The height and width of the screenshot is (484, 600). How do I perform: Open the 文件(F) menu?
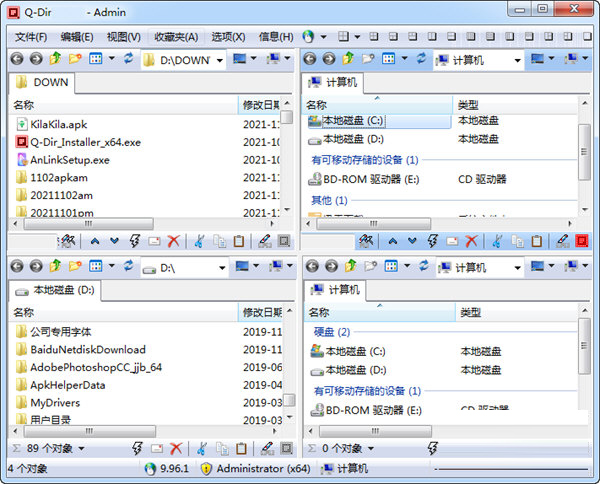tap(30, 37)
